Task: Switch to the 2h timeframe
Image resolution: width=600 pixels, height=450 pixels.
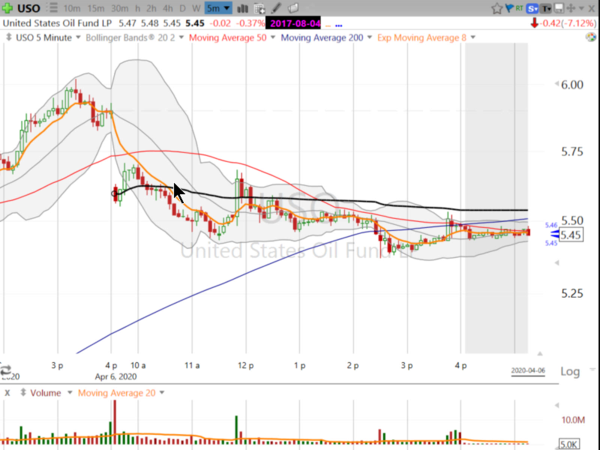Action: tap(152, 8)
